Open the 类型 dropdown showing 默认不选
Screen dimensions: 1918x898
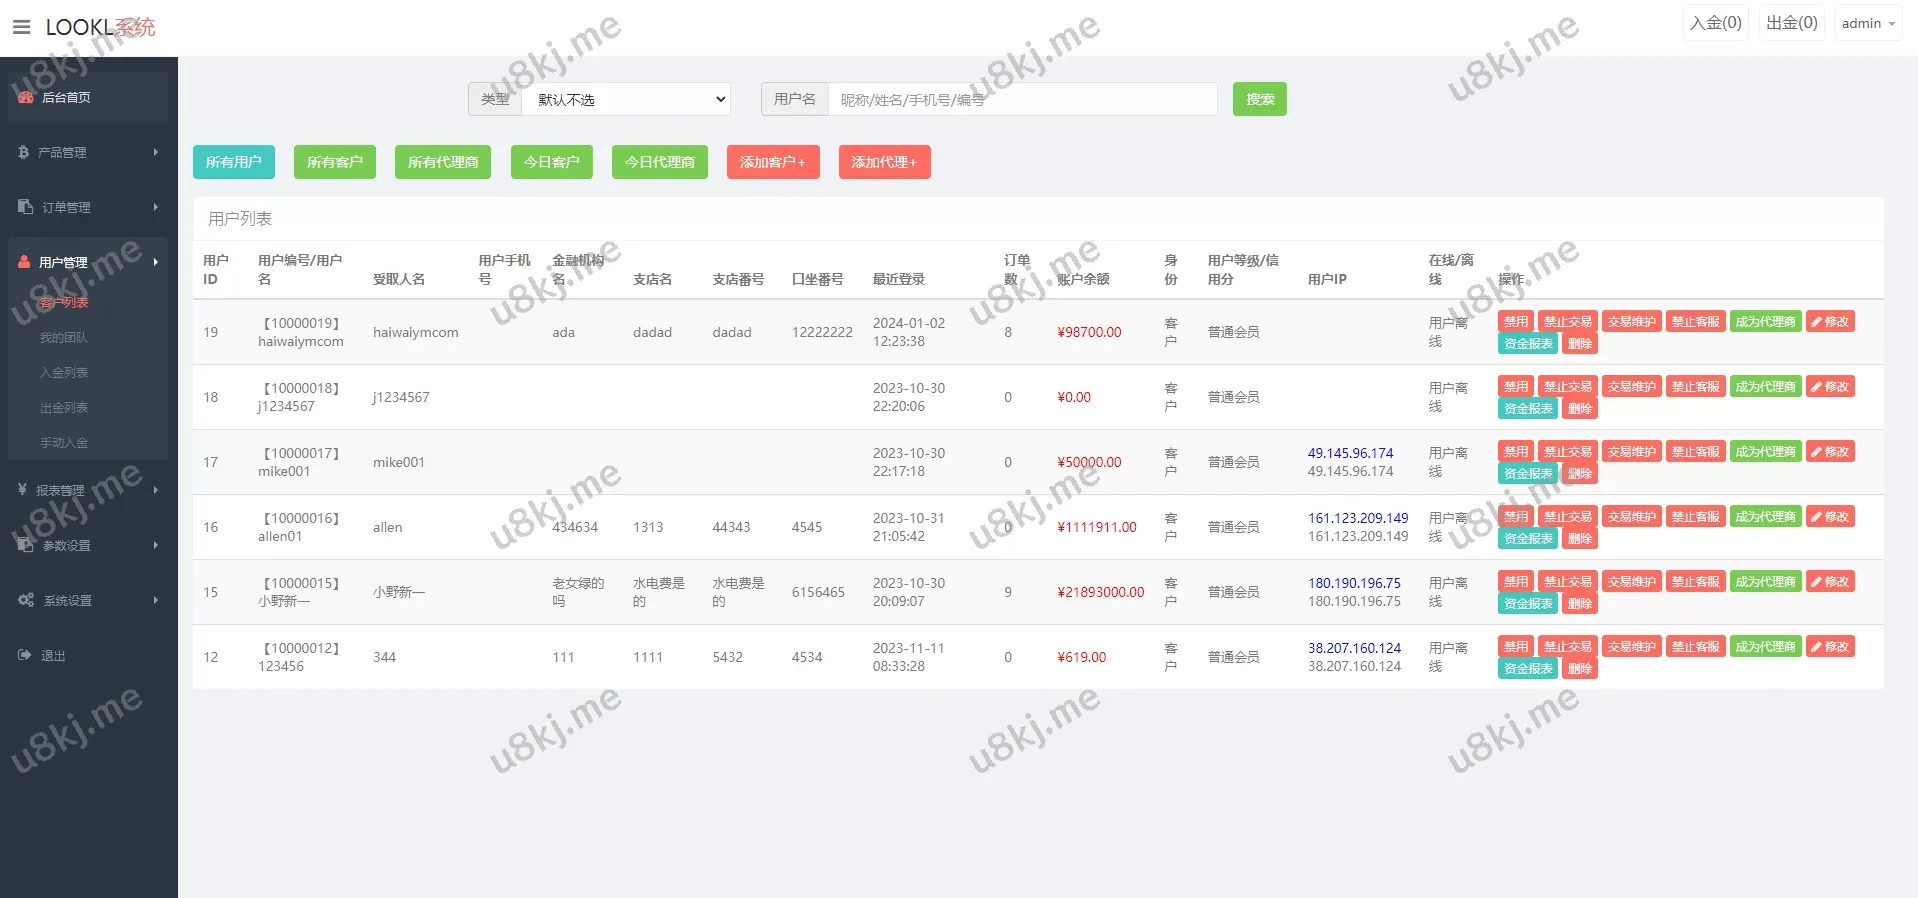pos(626,99)
